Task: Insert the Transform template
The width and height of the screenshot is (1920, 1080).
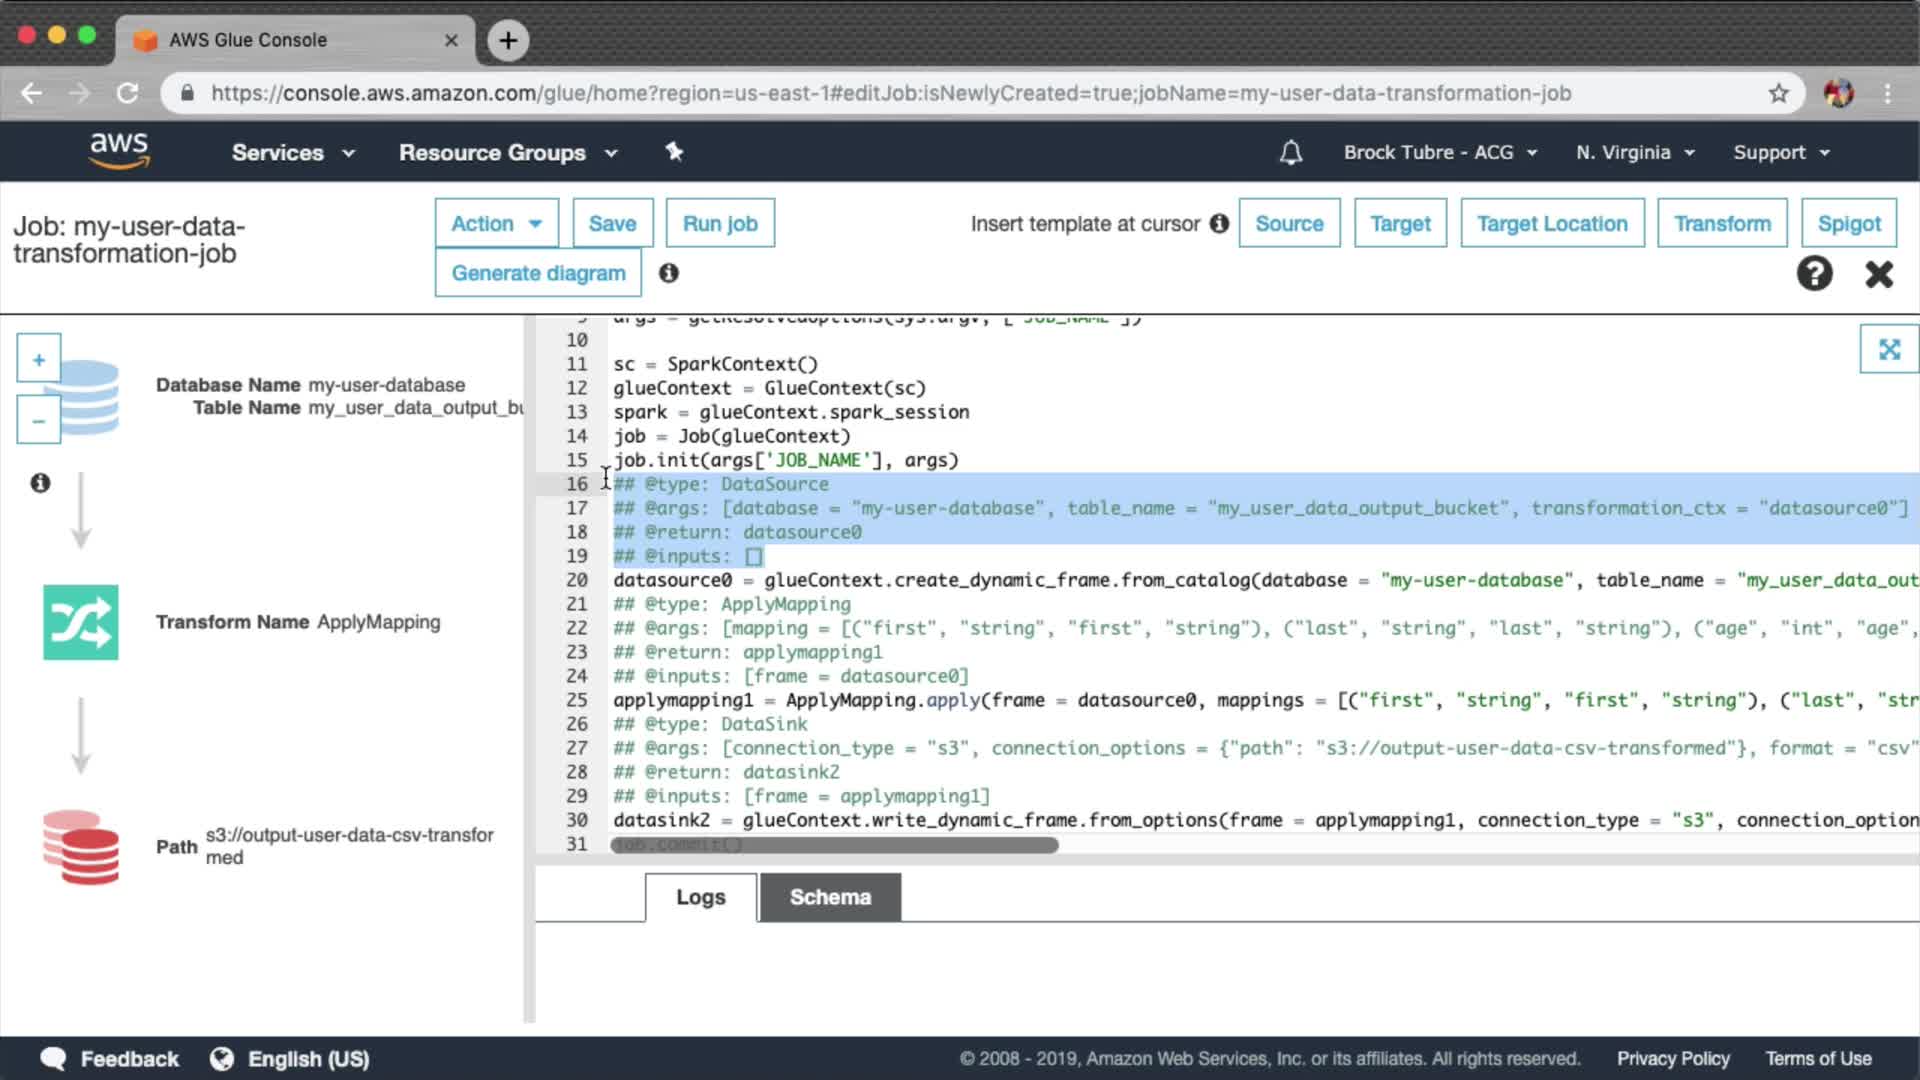Action: coord(1722,223)
